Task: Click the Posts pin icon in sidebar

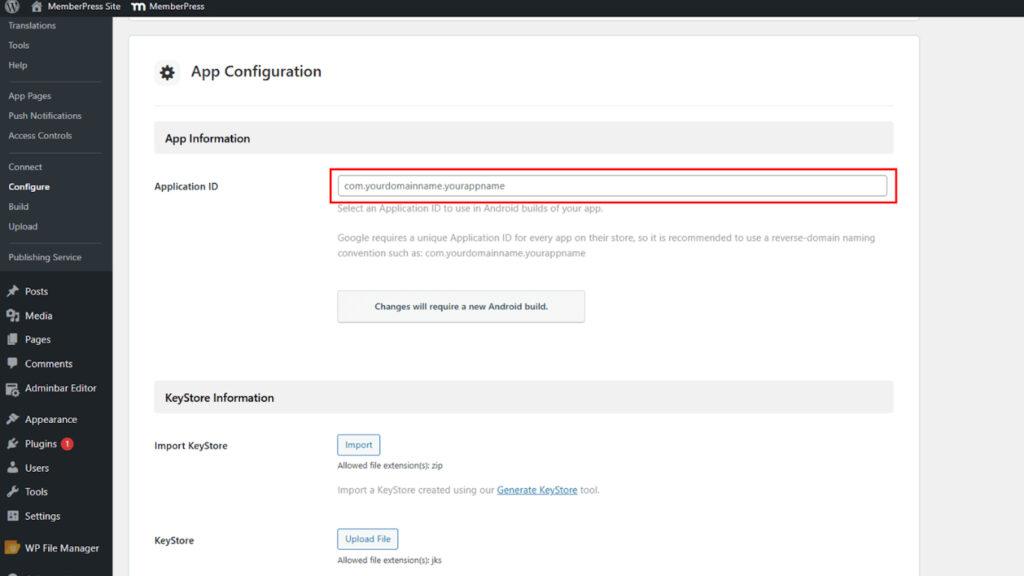Action: (x=13, y=292)
